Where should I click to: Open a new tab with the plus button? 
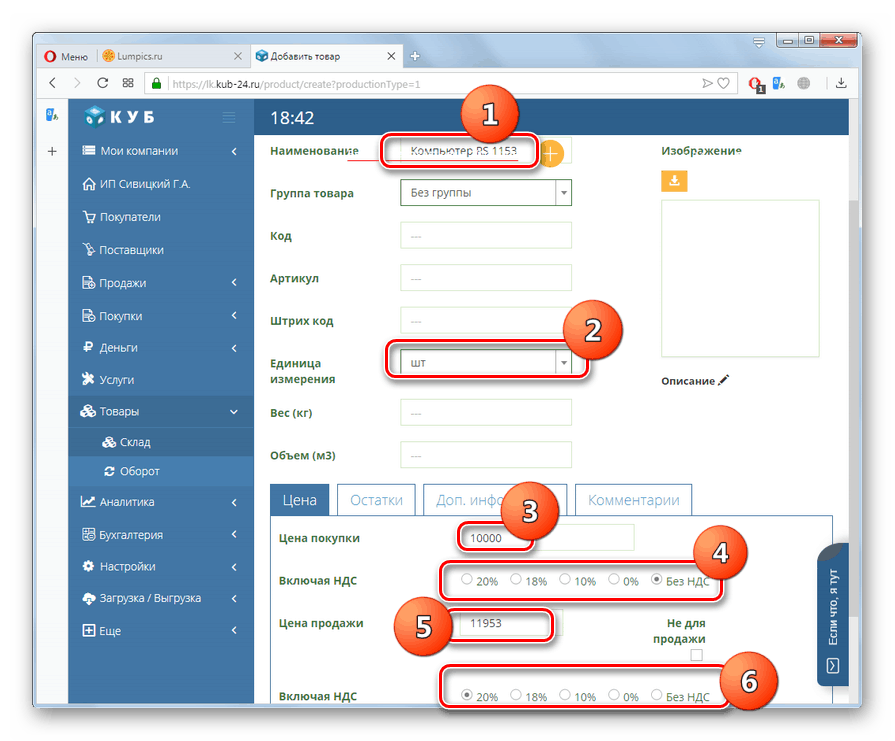pos(415,56)
